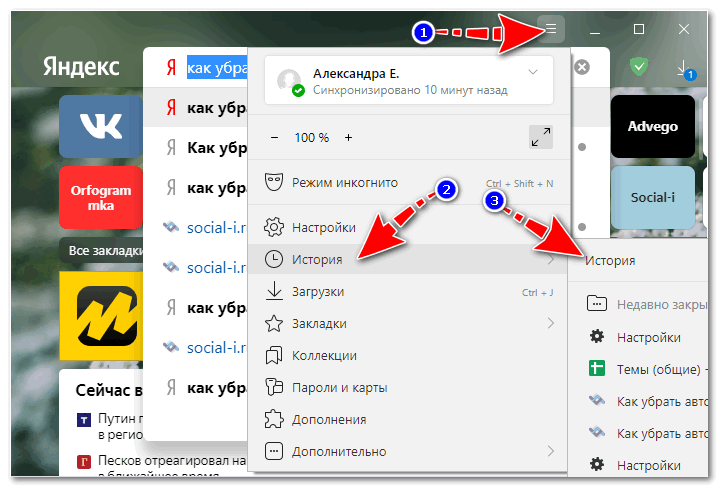Image resolution: width=719 pixels, height=488 pixels.
Task: Click the Пароли и карты key icon
Action: pos(274,388)
